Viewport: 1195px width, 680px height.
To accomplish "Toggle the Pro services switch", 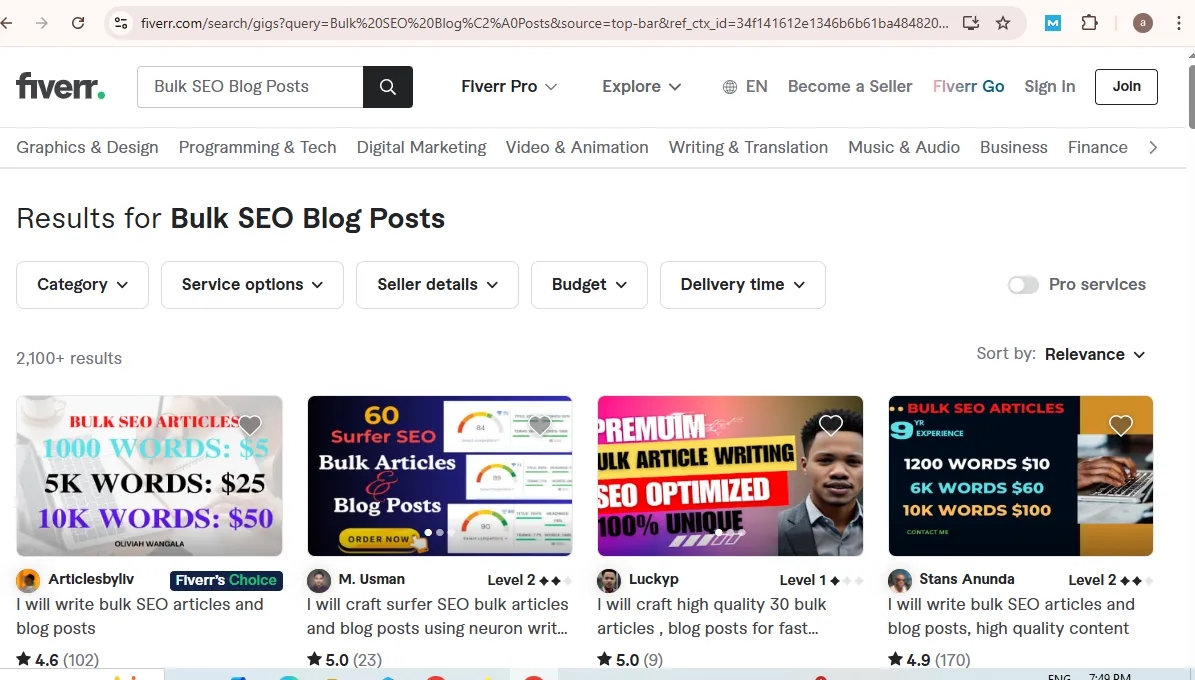I will pyautogui.click(x=1023, y=284).
